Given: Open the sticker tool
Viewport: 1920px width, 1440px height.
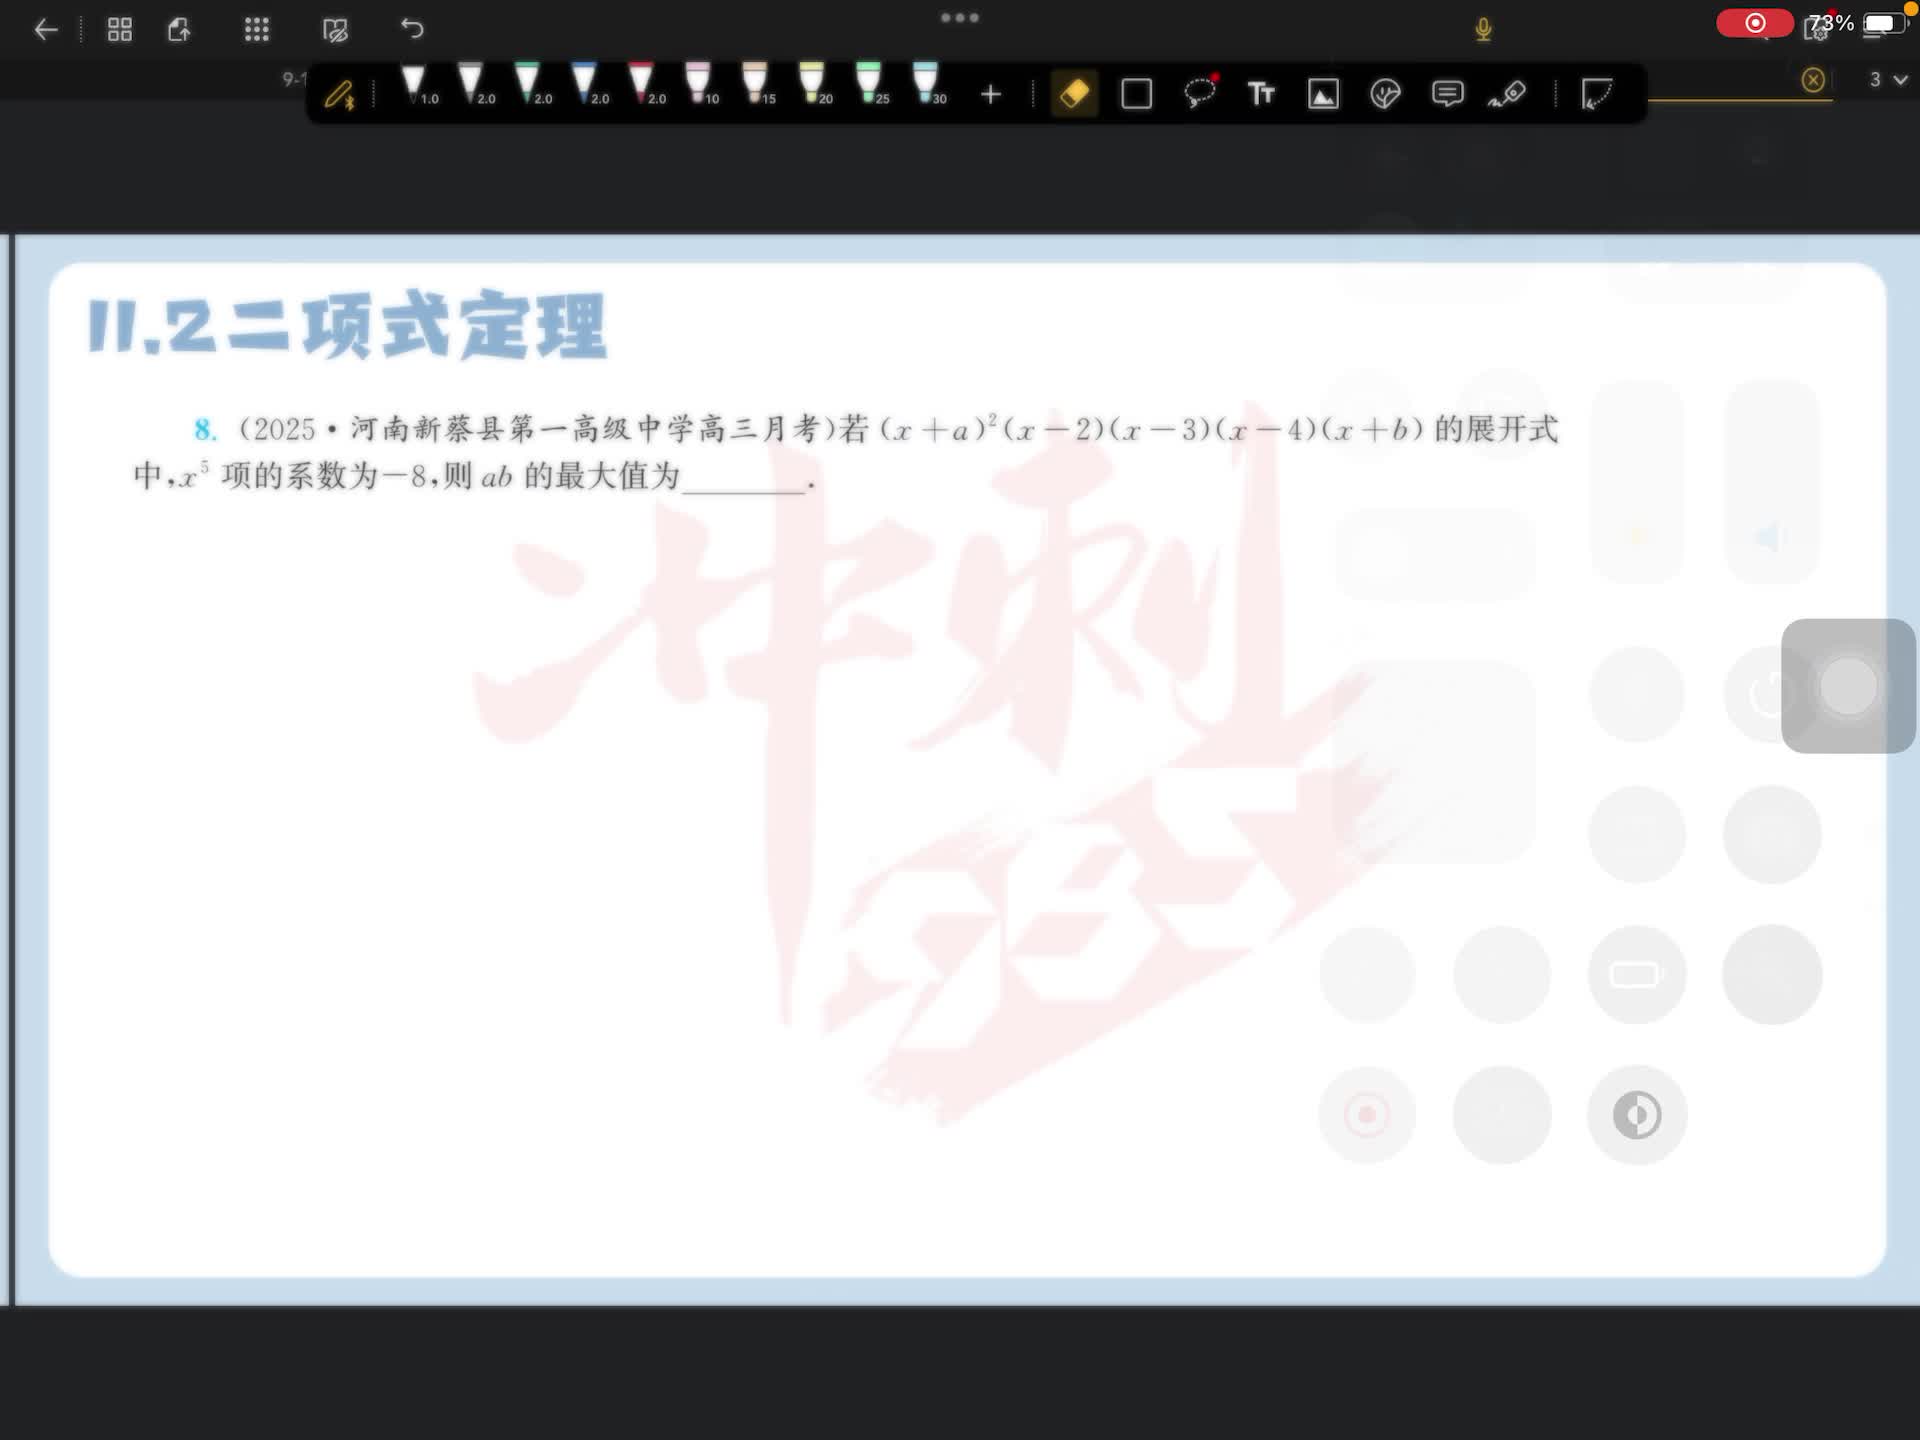Looking at the screenshot, I should (1385, 94).
